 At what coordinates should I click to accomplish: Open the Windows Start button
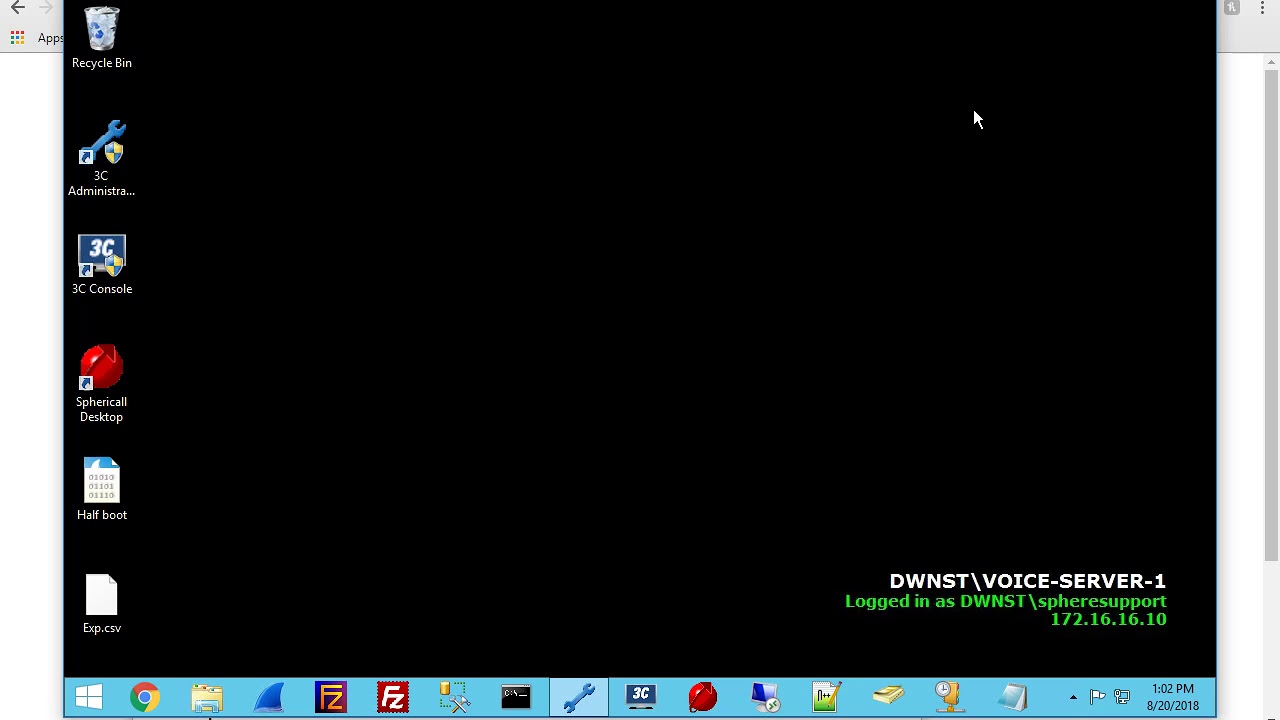click(89, 697)
